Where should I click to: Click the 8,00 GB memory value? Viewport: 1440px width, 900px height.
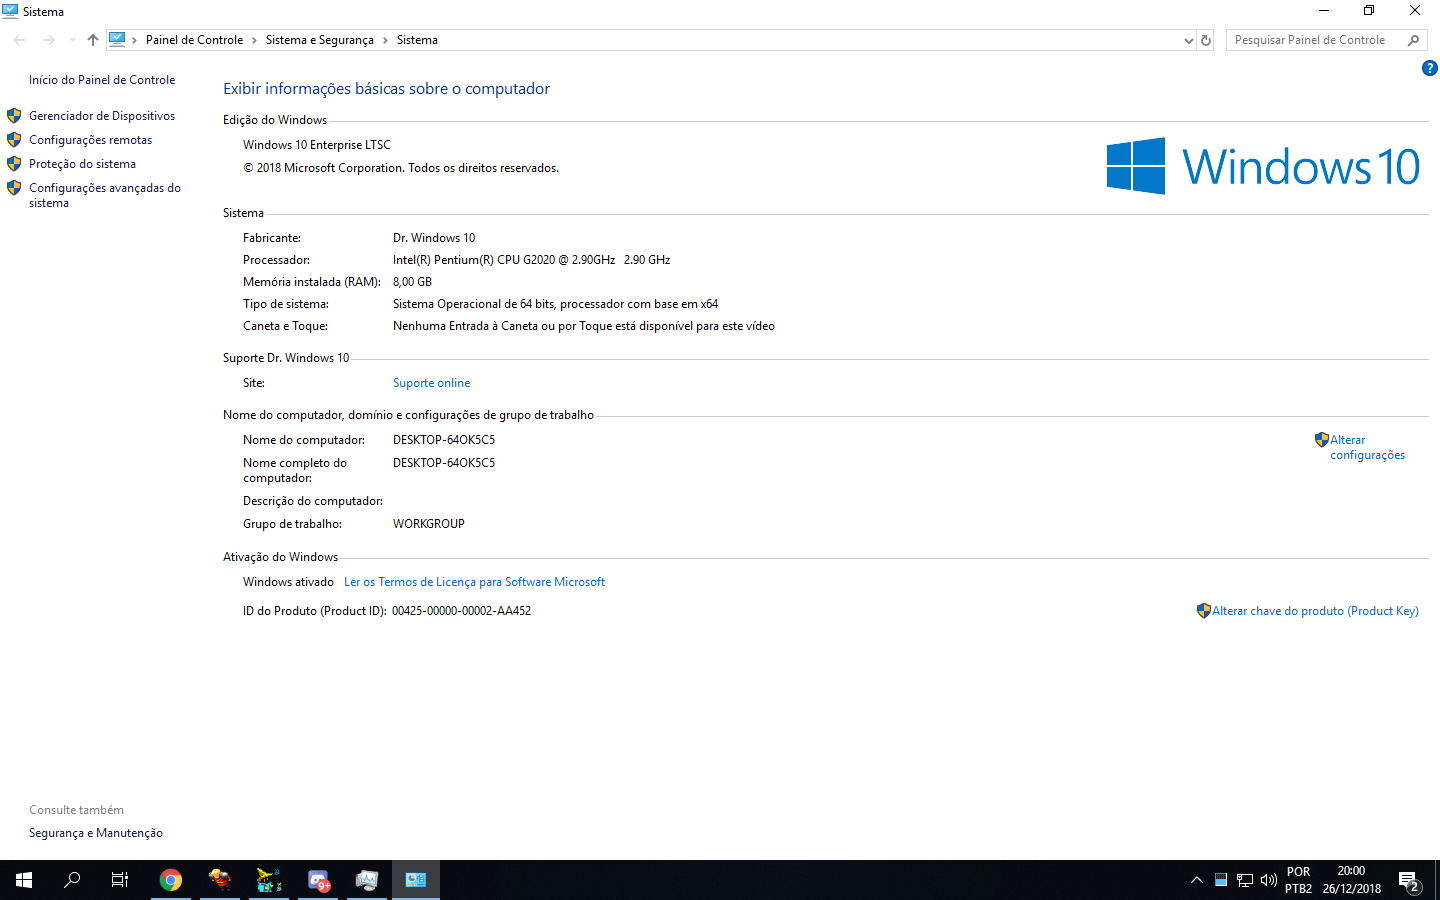pyautogui.click(x=412, y=282)
